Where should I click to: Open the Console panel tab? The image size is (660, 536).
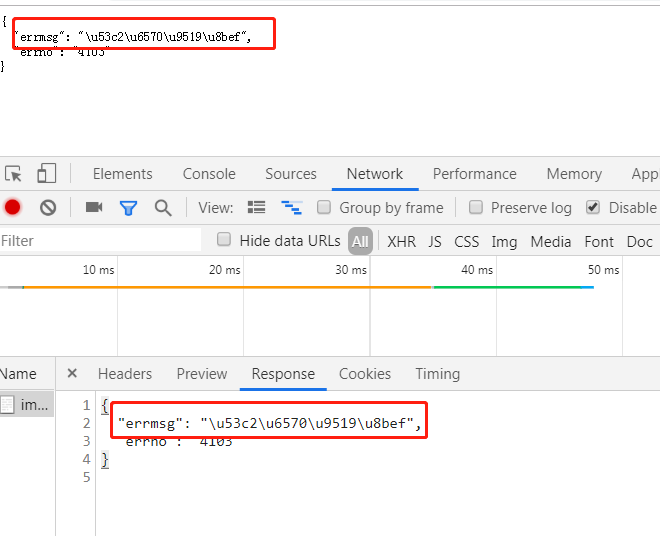pos(209,174)
